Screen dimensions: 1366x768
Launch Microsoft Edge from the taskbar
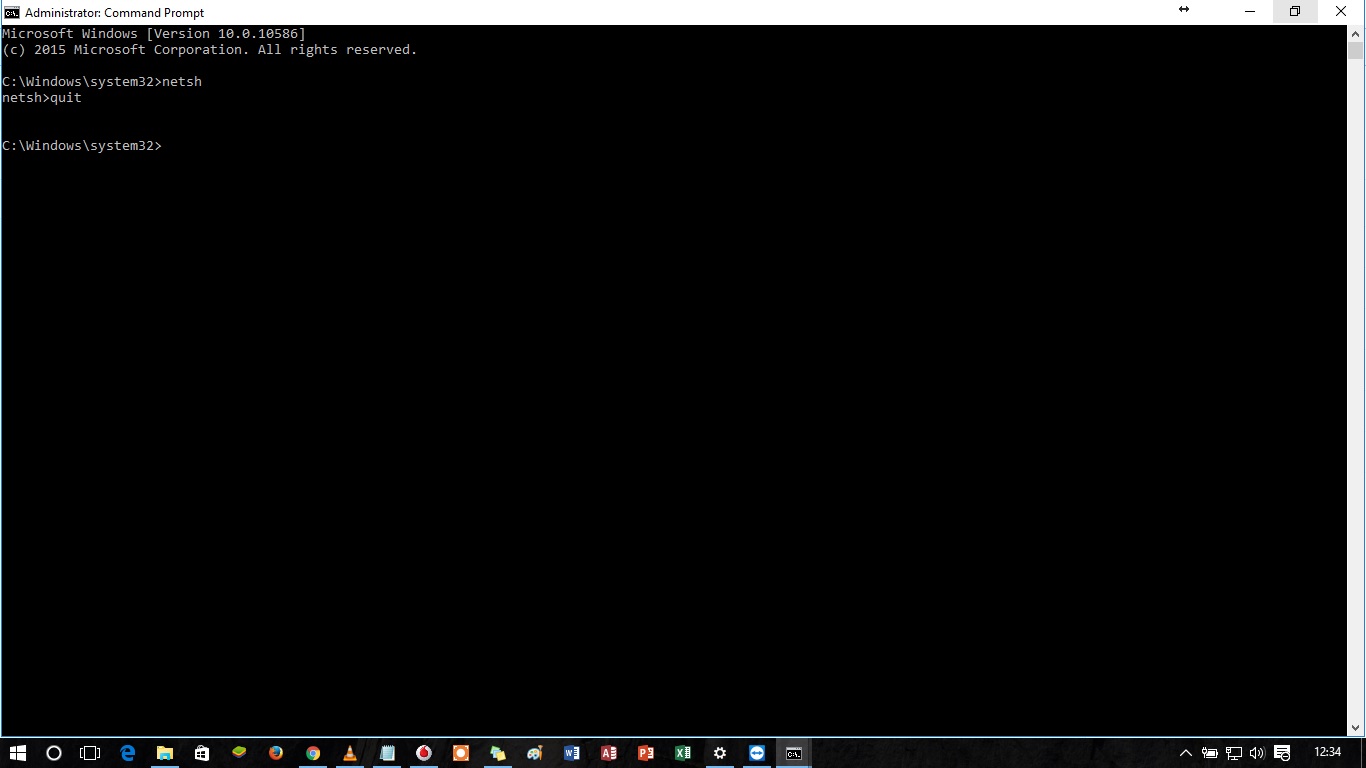pos(127,753)
